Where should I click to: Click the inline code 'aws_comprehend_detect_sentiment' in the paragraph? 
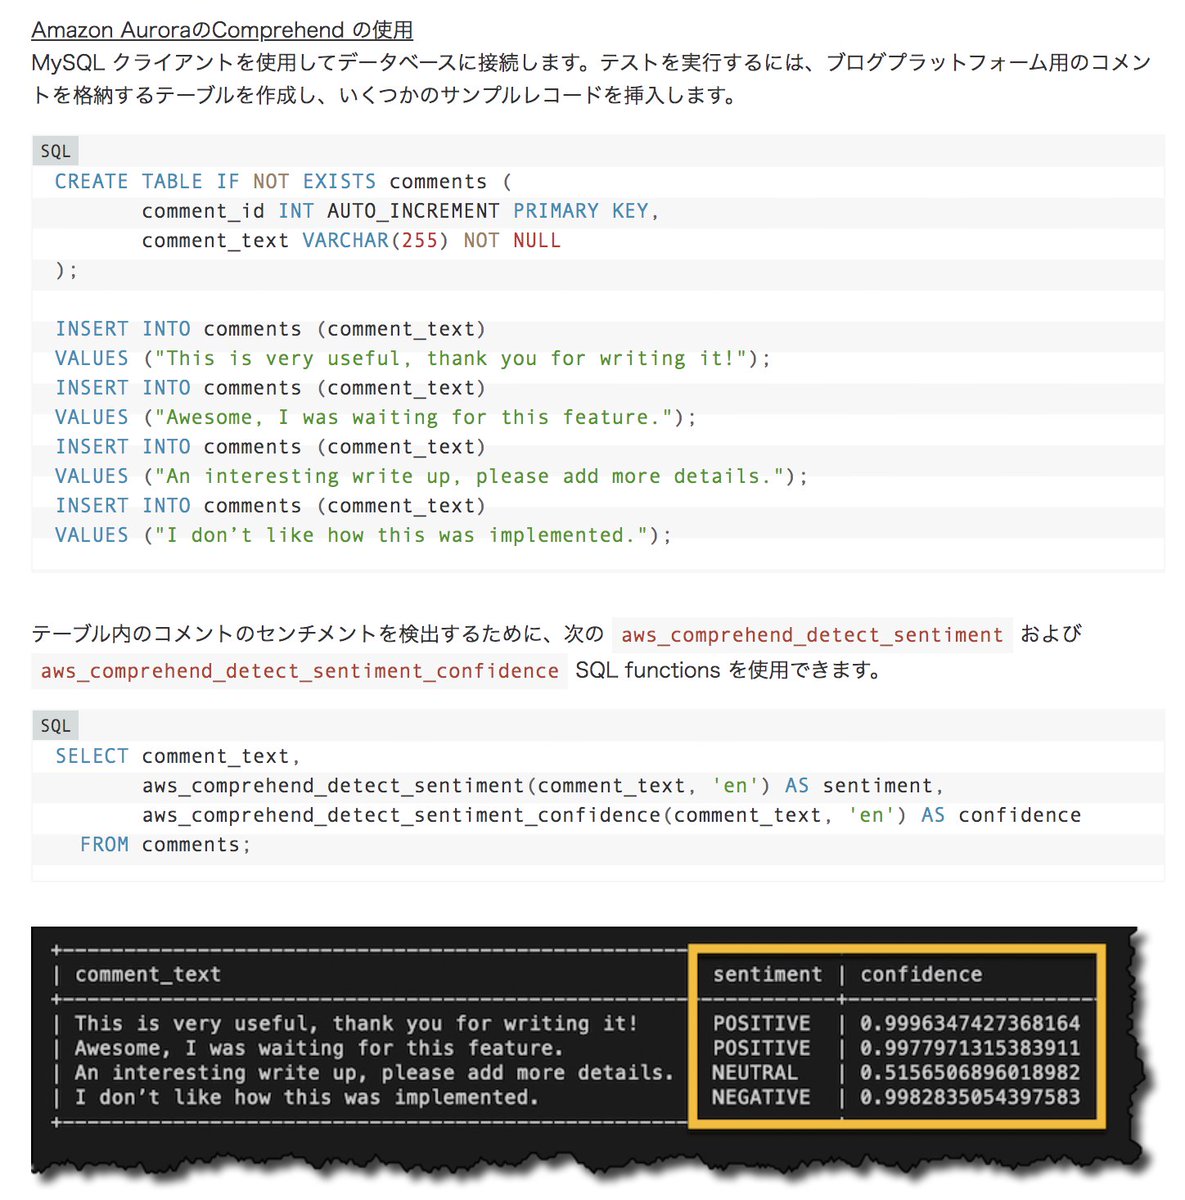click(x=812, y=635)
